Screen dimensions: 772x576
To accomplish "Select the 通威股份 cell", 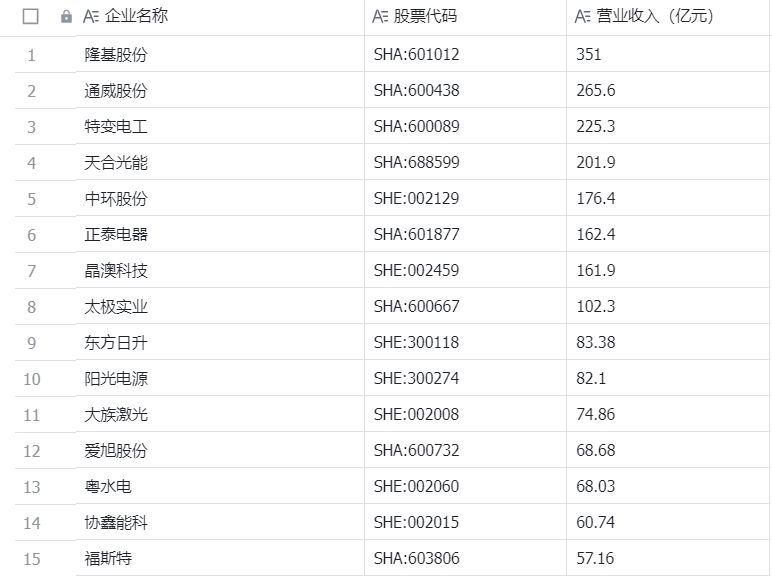I will click(x=116, y=91).
